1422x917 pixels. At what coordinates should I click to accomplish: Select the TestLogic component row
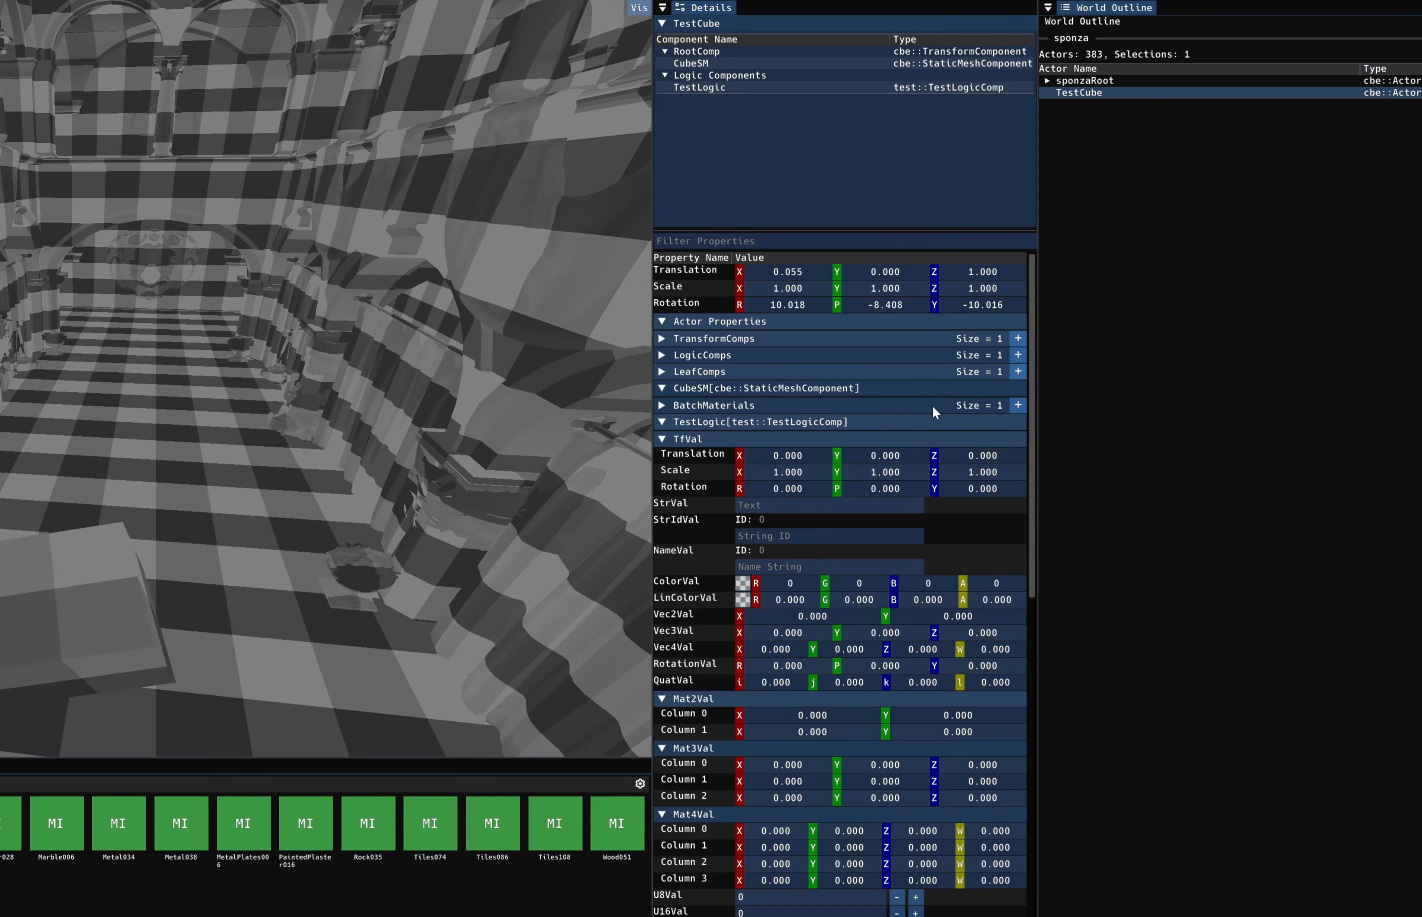coord(844,87)
